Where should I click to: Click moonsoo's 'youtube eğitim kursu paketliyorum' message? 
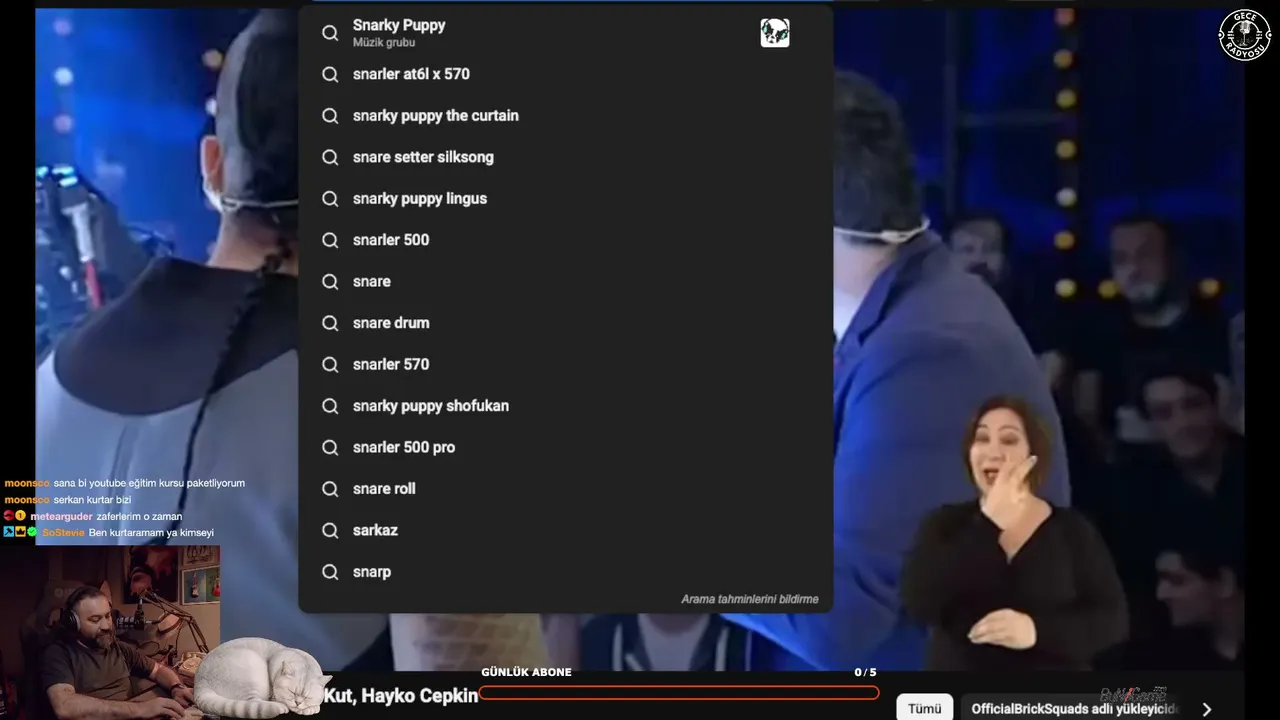tap(149, 483)
